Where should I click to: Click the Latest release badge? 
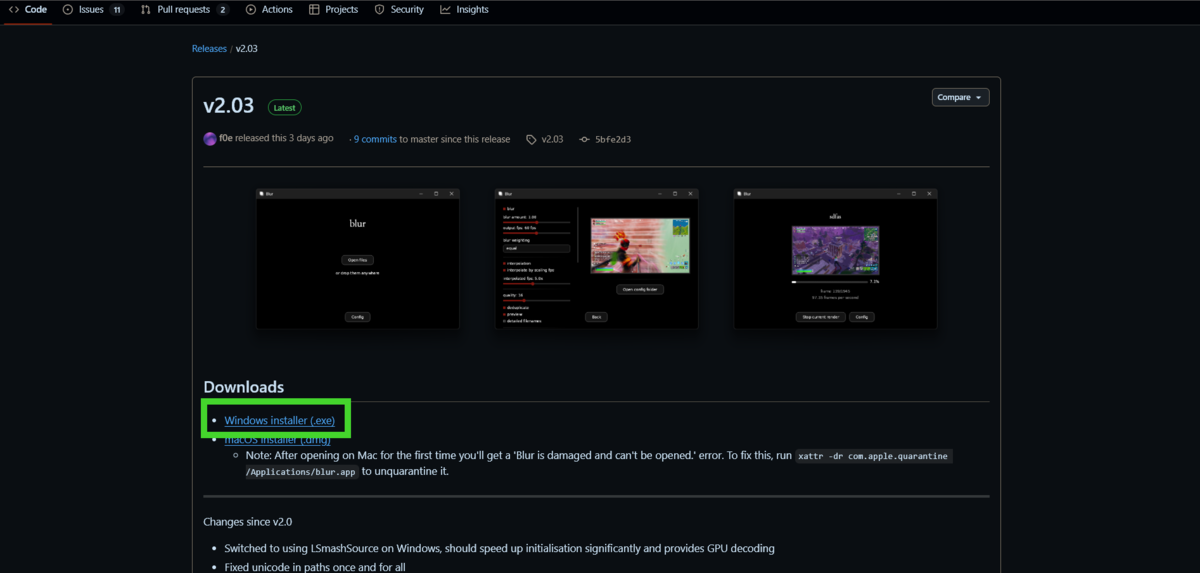pyautogui.click(x=284, y=107)
